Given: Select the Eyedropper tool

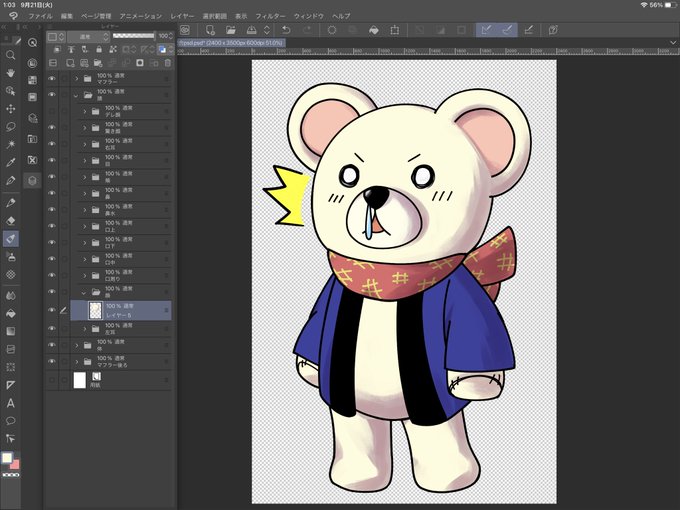Looking at the screenshot, I should coord(10,162).
